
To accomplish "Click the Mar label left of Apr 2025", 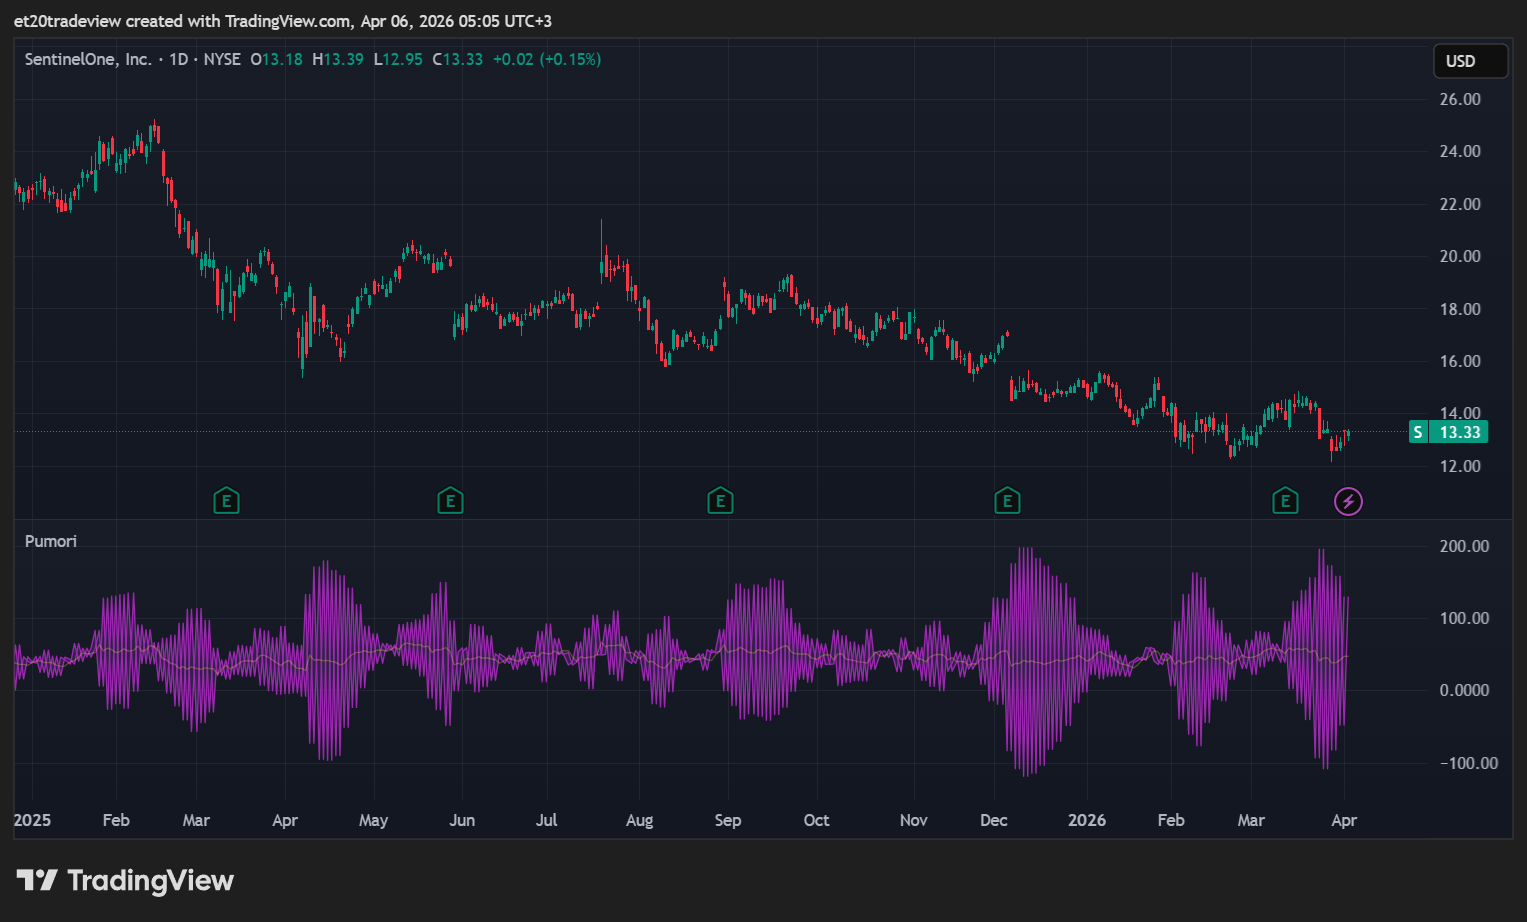I will click(196, 820).
